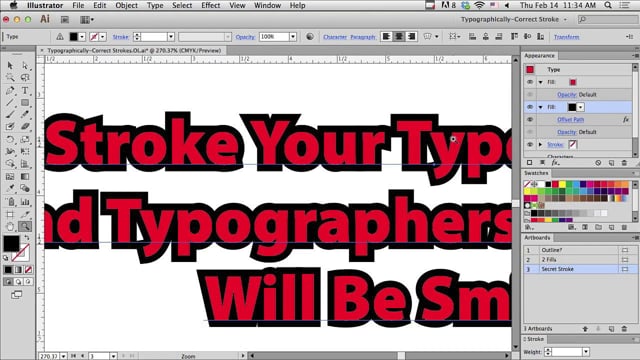Select Align Center paragraph button
Screen dimensions: 640x360
[399, 37]
